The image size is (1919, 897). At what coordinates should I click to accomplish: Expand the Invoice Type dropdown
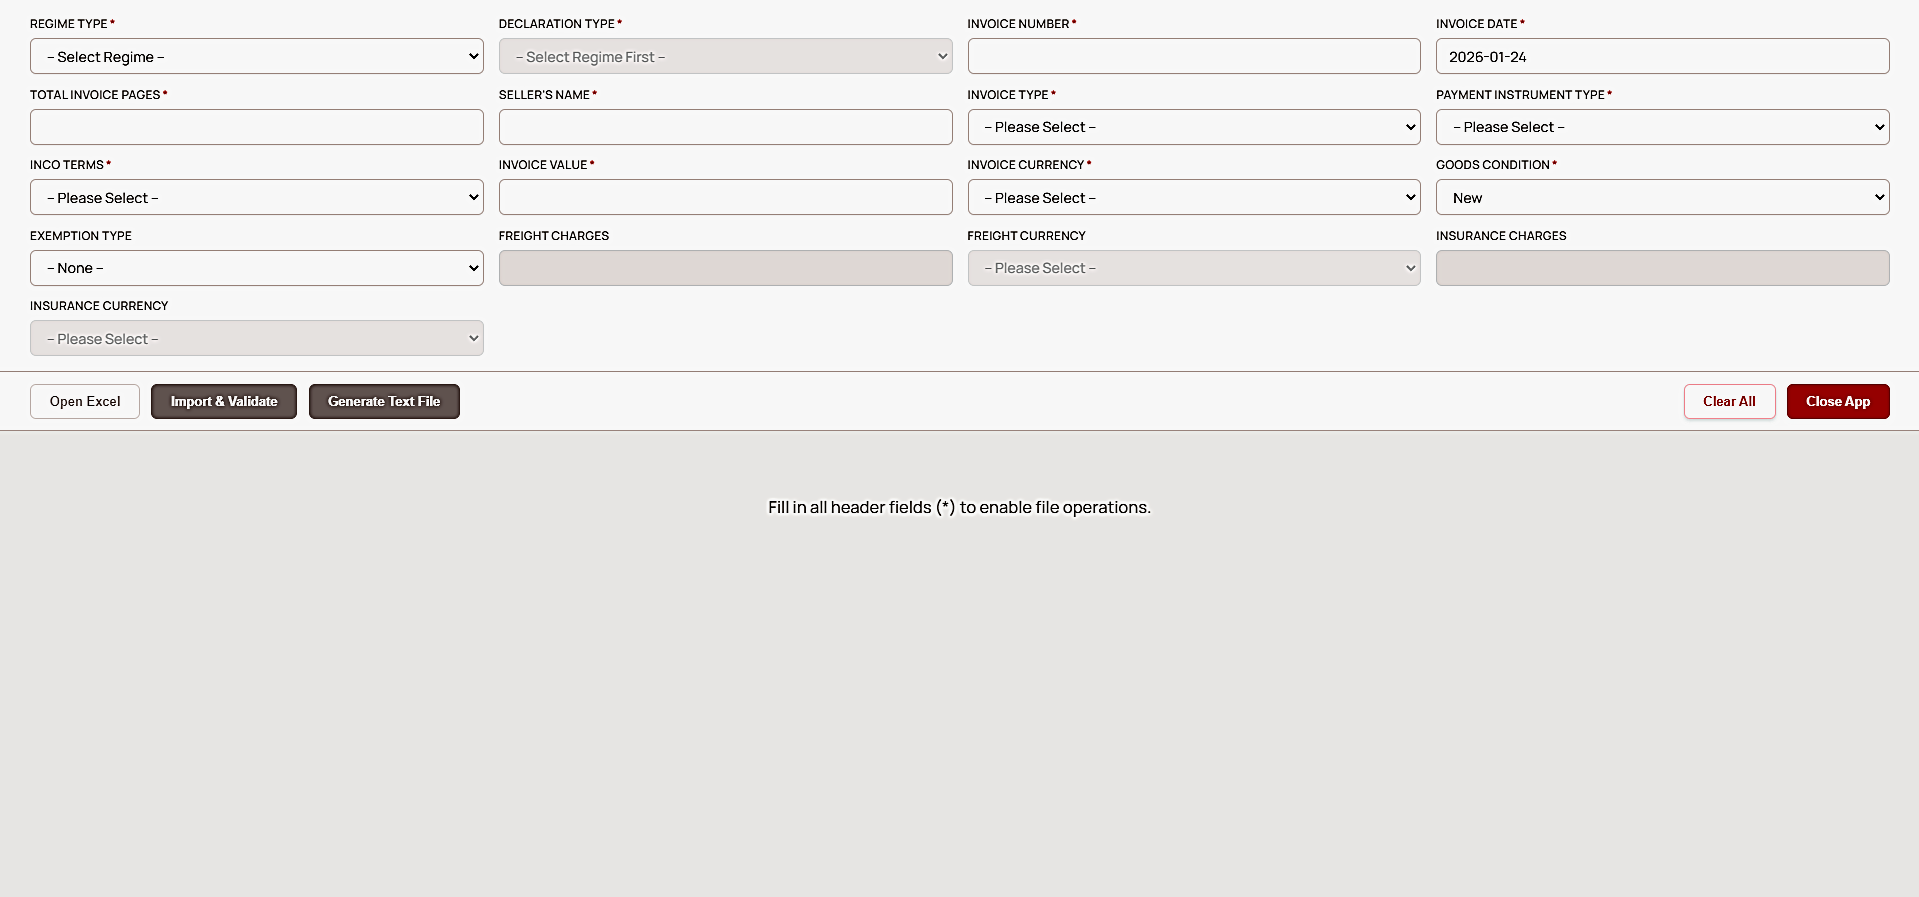[x=1193, y=127]
